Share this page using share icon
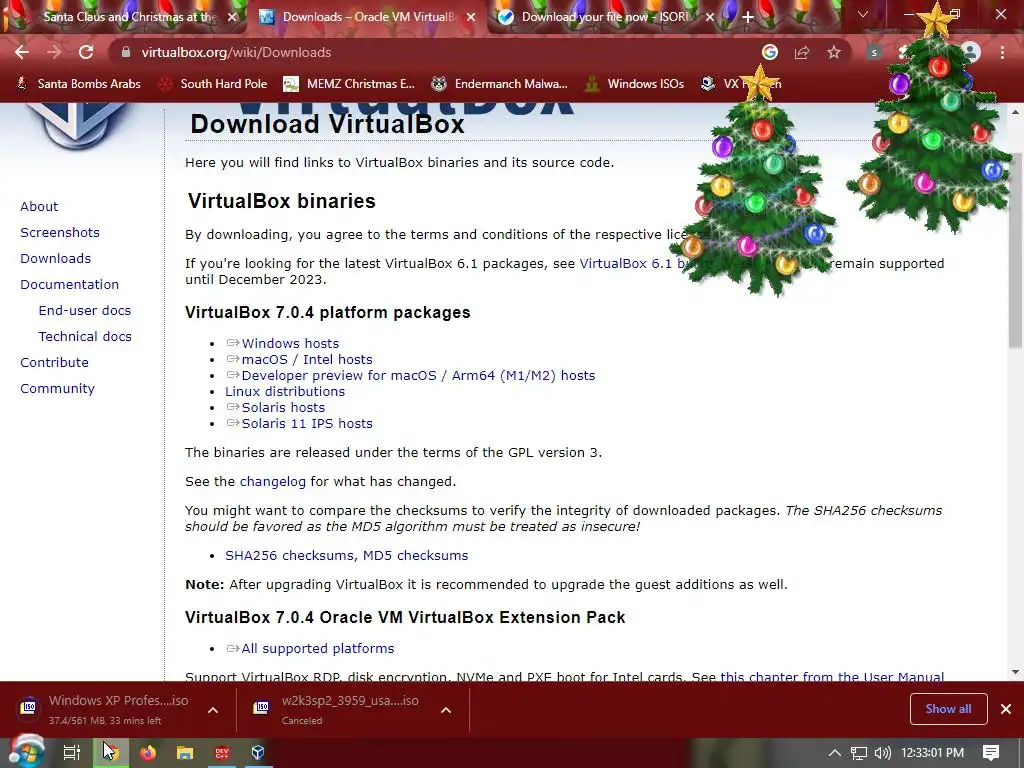Image resolution: width=1024 pixels, height=768 pixels. tap(802, 52)
